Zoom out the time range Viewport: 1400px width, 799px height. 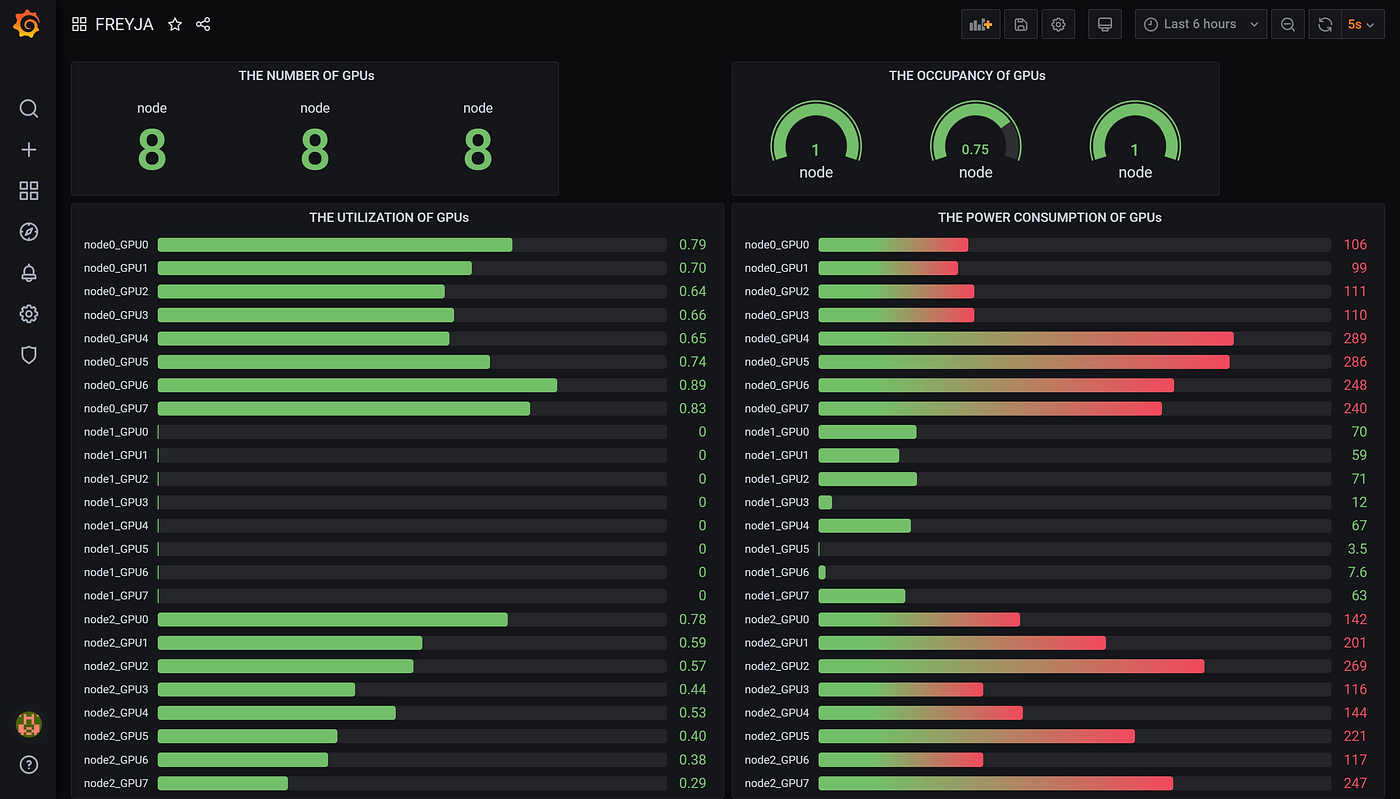tap(1287, 23)
